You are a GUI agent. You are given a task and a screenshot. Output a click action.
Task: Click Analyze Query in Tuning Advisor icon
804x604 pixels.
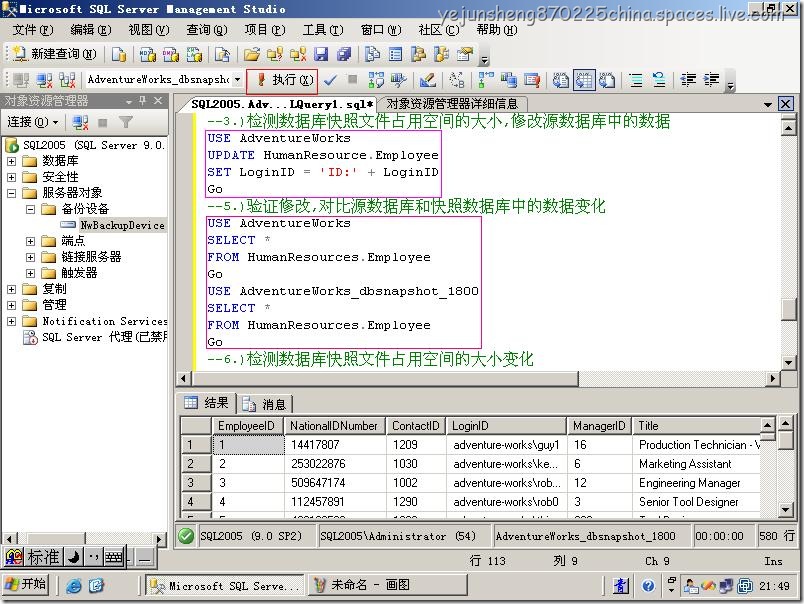tap(398, 80)
